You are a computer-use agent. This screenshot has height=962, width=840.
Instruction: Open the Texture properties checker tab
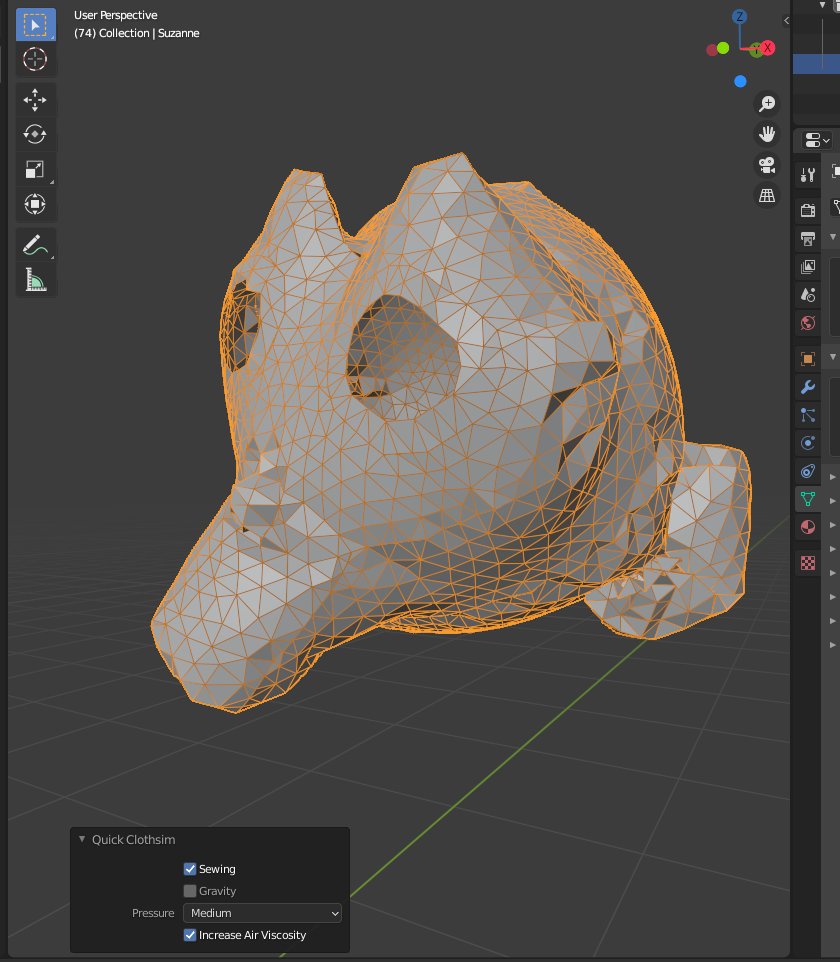pos(808,563)
